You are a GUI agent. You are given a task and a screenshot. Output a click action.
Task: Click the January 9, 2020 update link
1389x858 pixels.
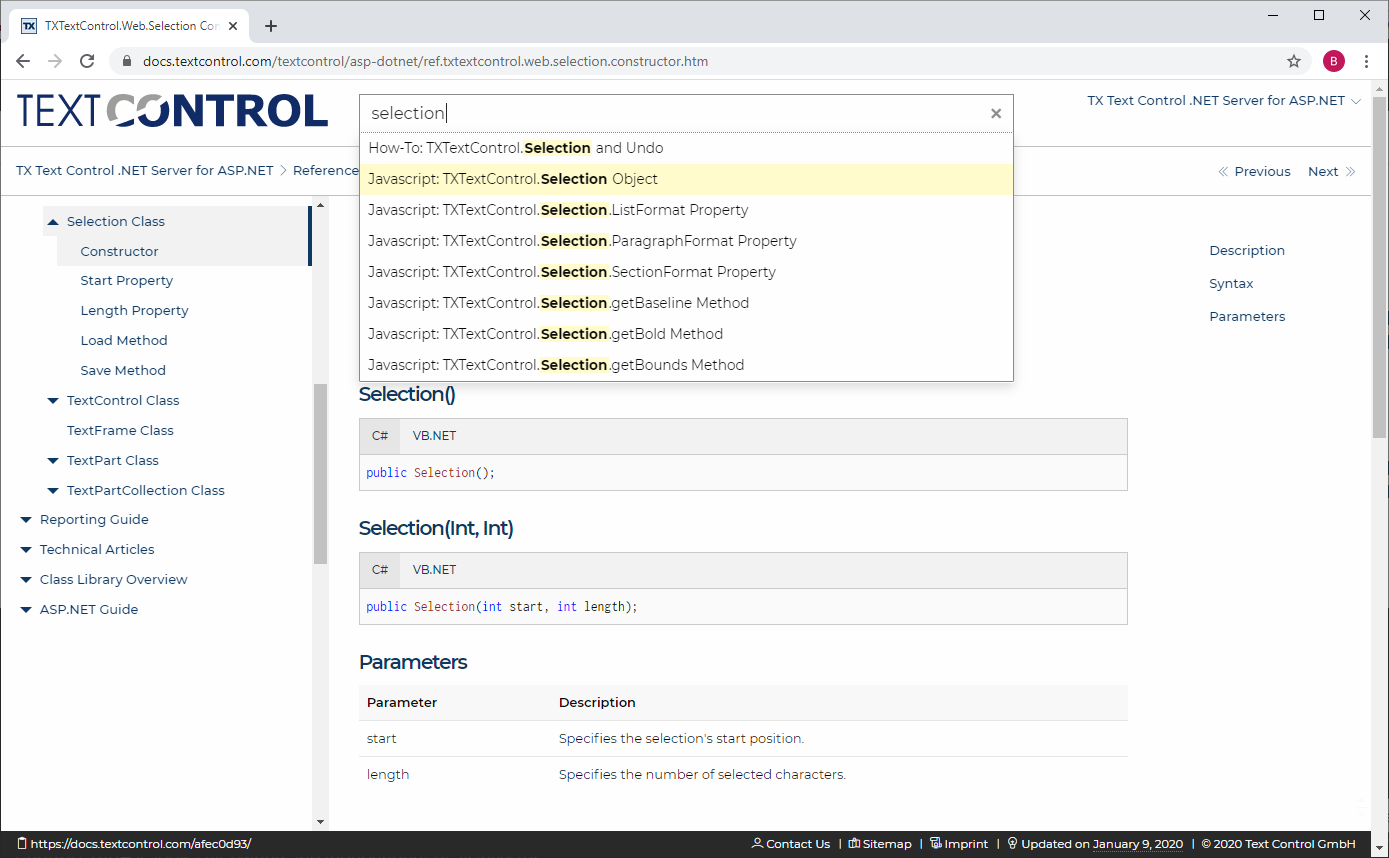coord(1137,844)
